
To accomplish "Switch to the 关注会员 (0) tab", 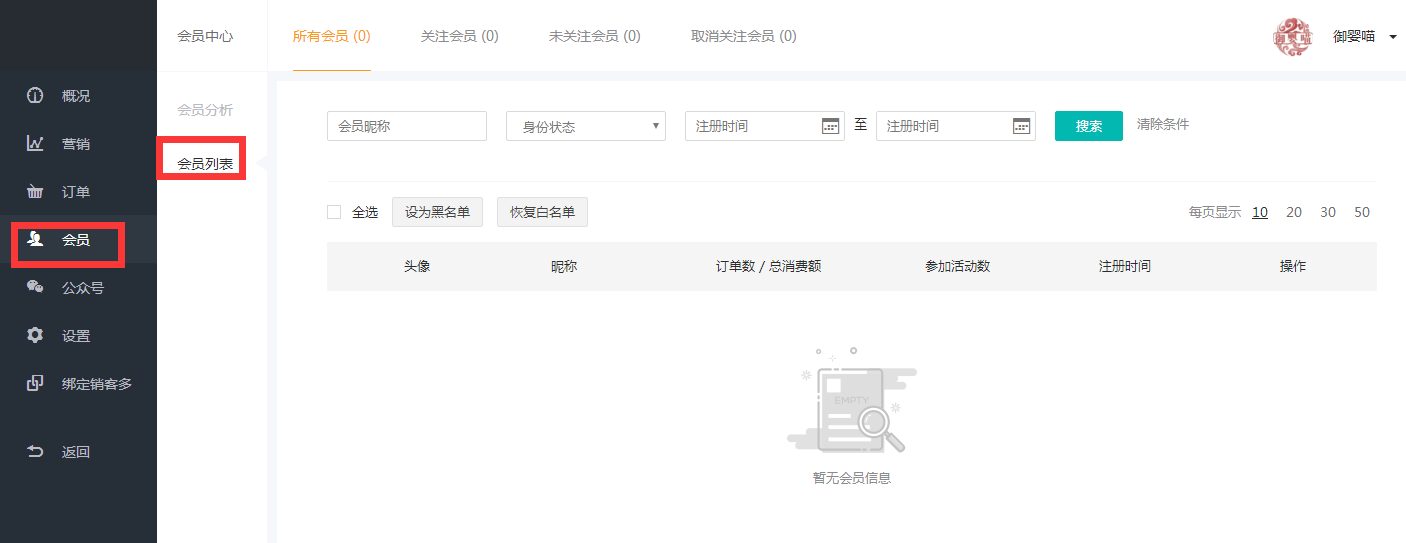I will [459, 36].
